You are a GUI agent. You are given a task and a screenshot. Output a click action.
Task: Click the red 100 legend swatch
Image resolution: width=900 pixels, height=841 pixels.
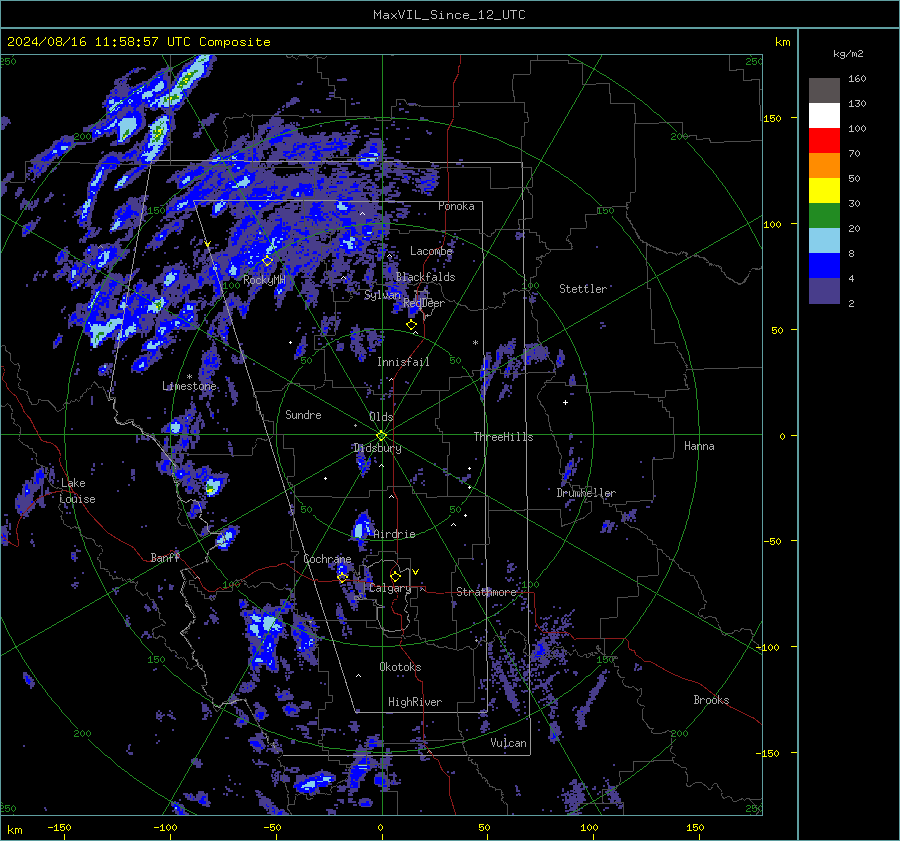tap(824, 141)
